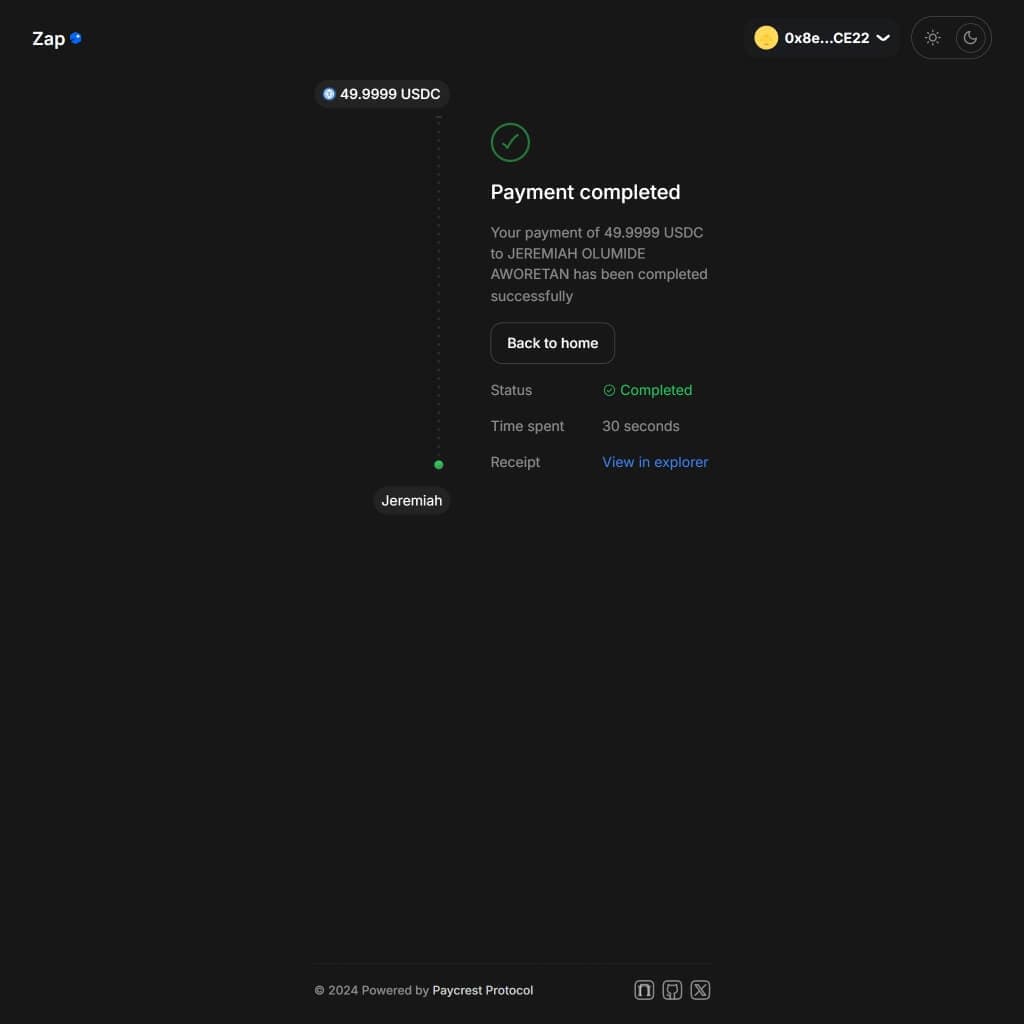
Task: Click the yellow wallet avatar icon
Action: tap(766, 38)
